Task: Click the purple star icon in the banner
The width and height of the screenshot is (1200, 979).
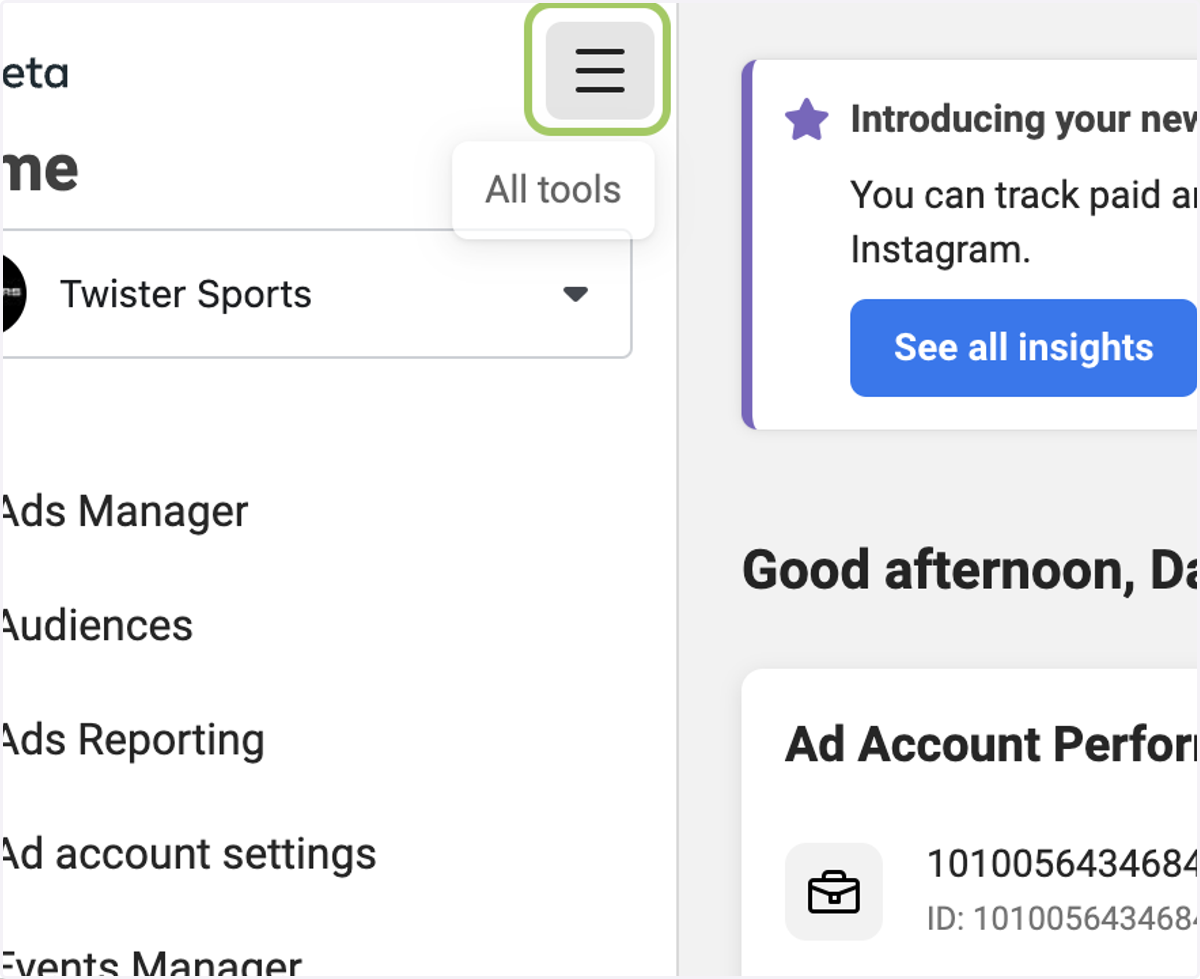Action: 807,120
